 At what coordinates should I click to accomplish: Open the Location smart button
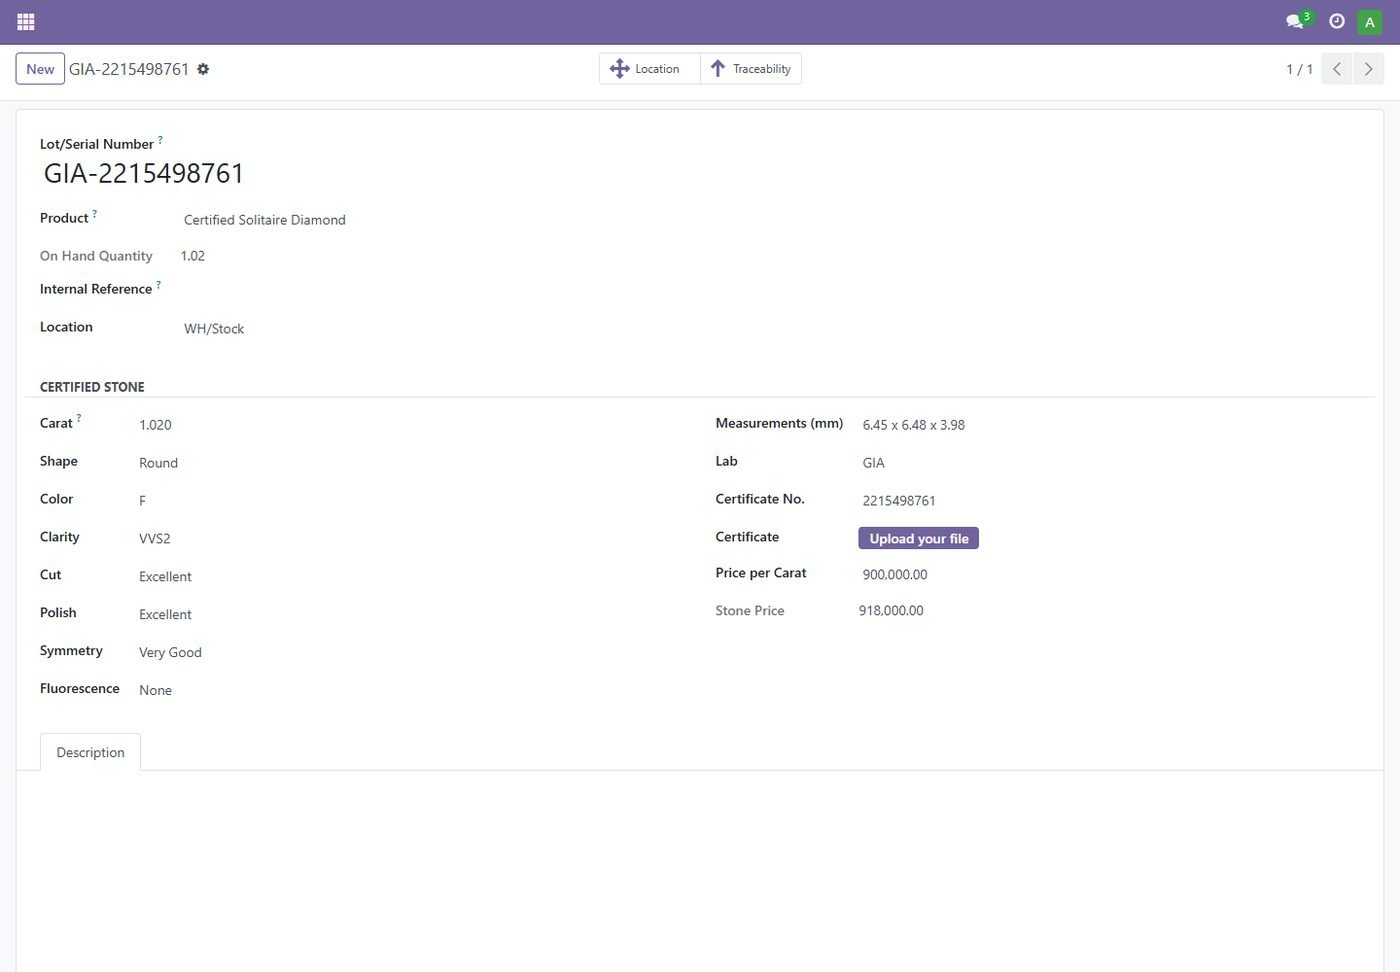[x=650, y=69]
